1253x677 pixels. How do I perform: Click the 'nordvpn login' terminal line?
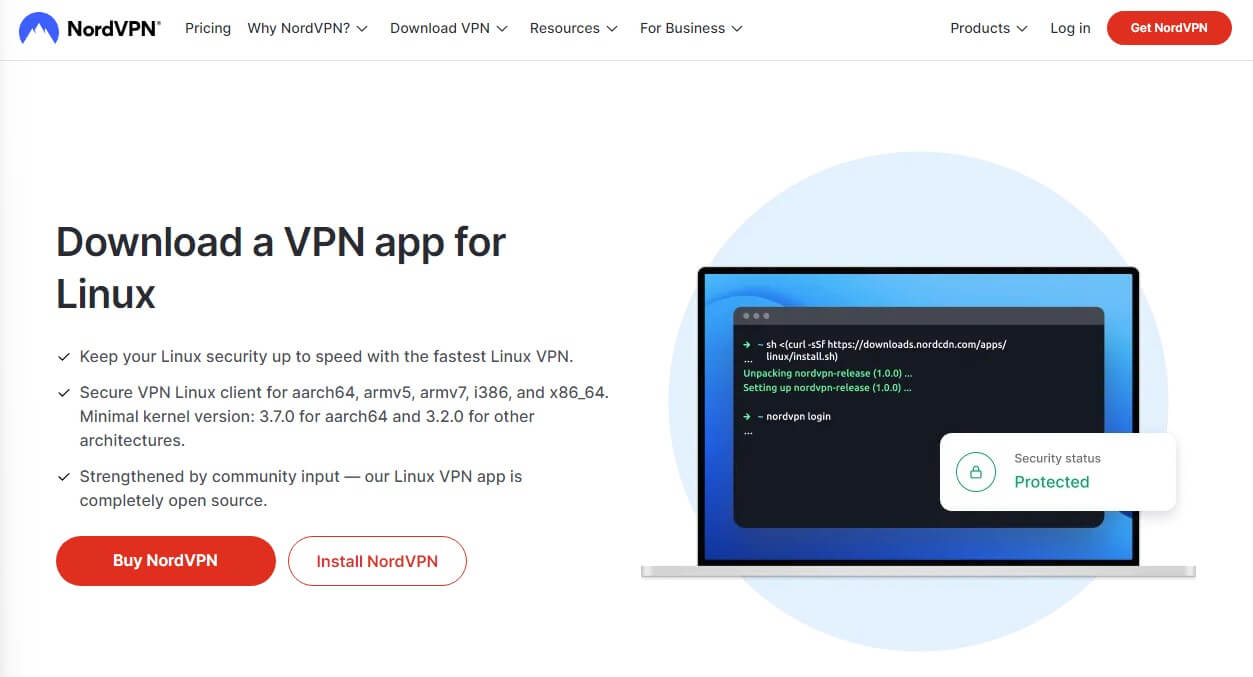pos(787,416)
